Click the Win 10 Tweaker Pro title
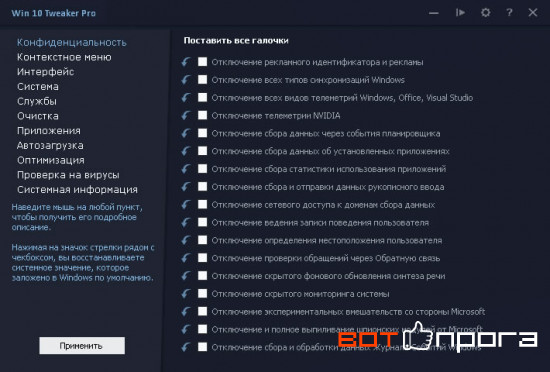 pyautogui.click(x=54, y=13)
